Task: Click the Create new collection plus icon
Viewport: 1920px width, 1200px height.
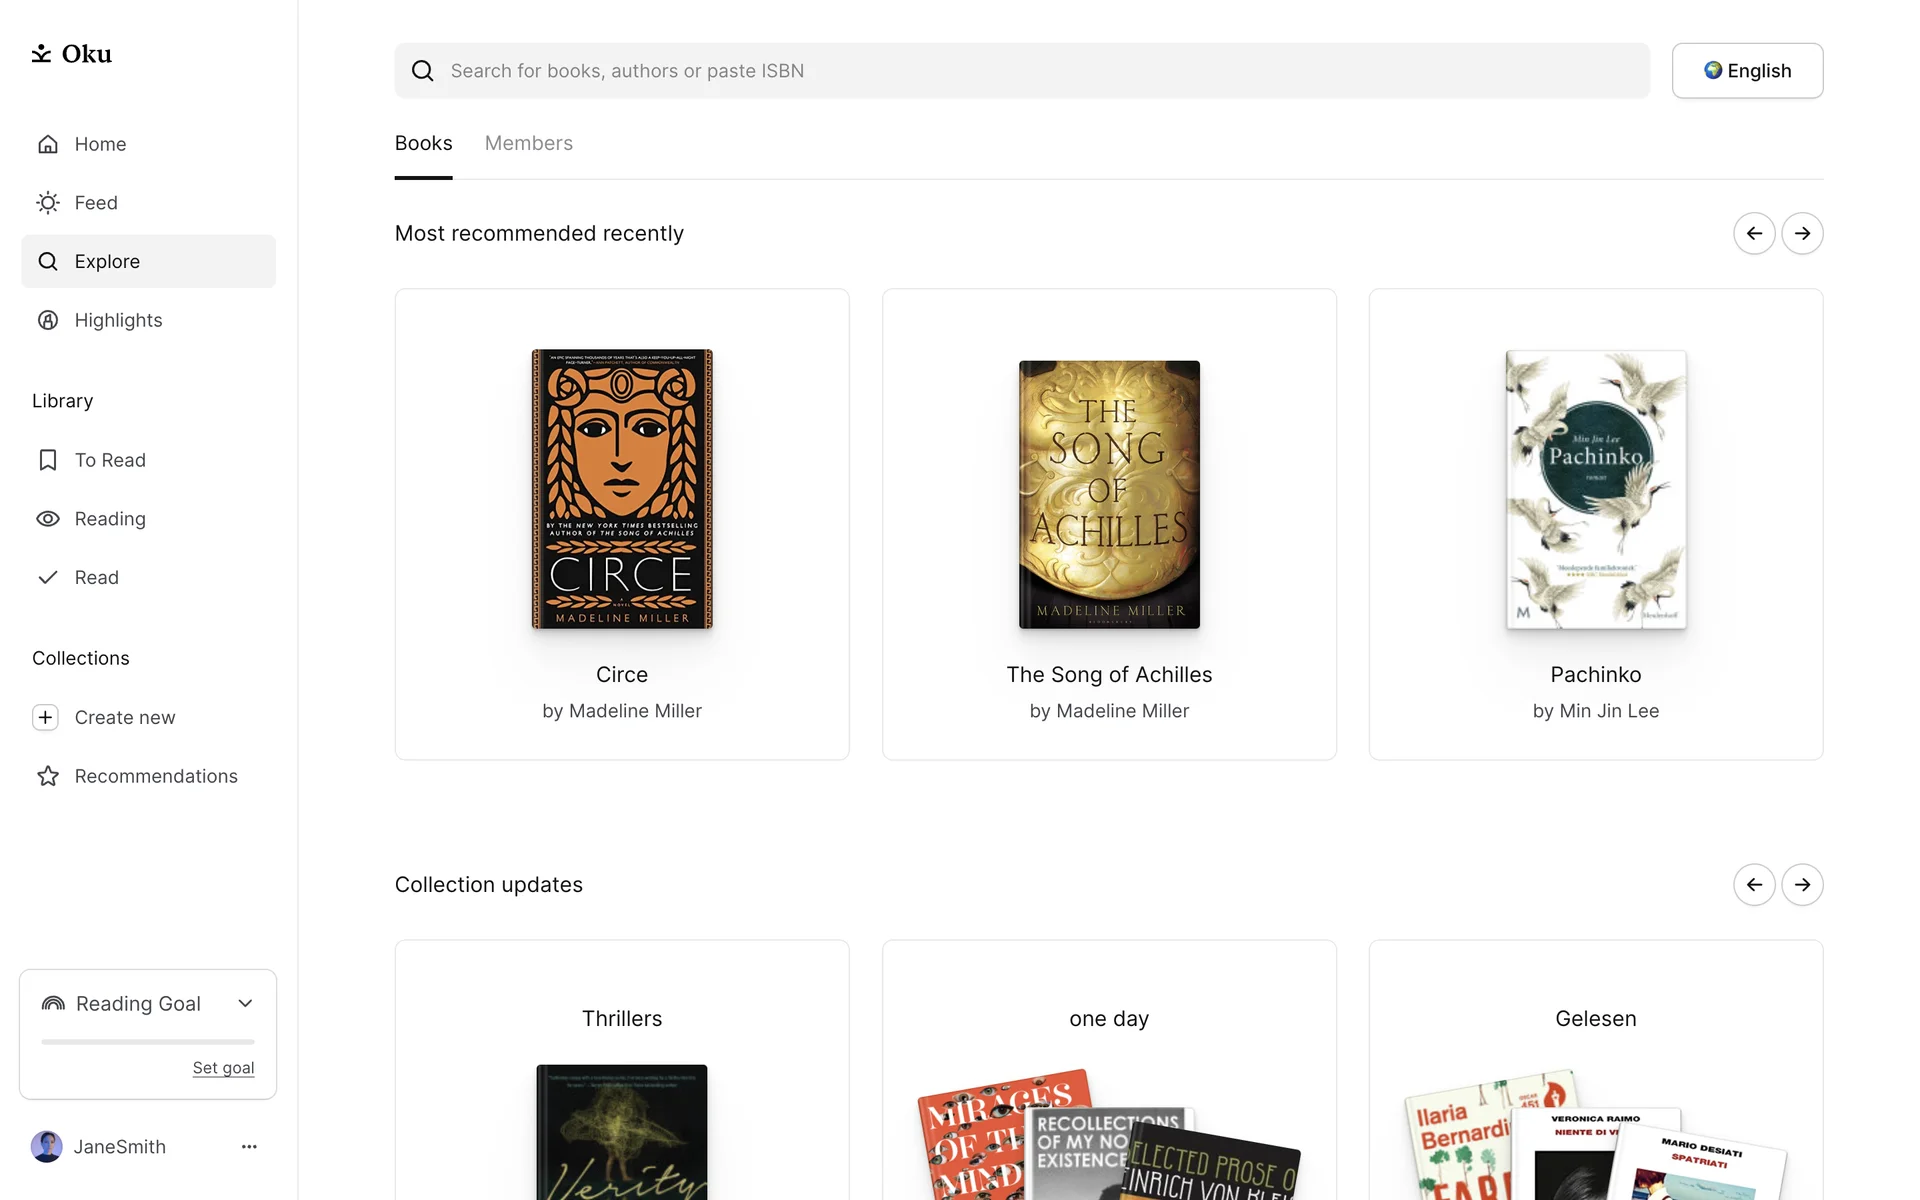Action: click(x=45, y=717)
